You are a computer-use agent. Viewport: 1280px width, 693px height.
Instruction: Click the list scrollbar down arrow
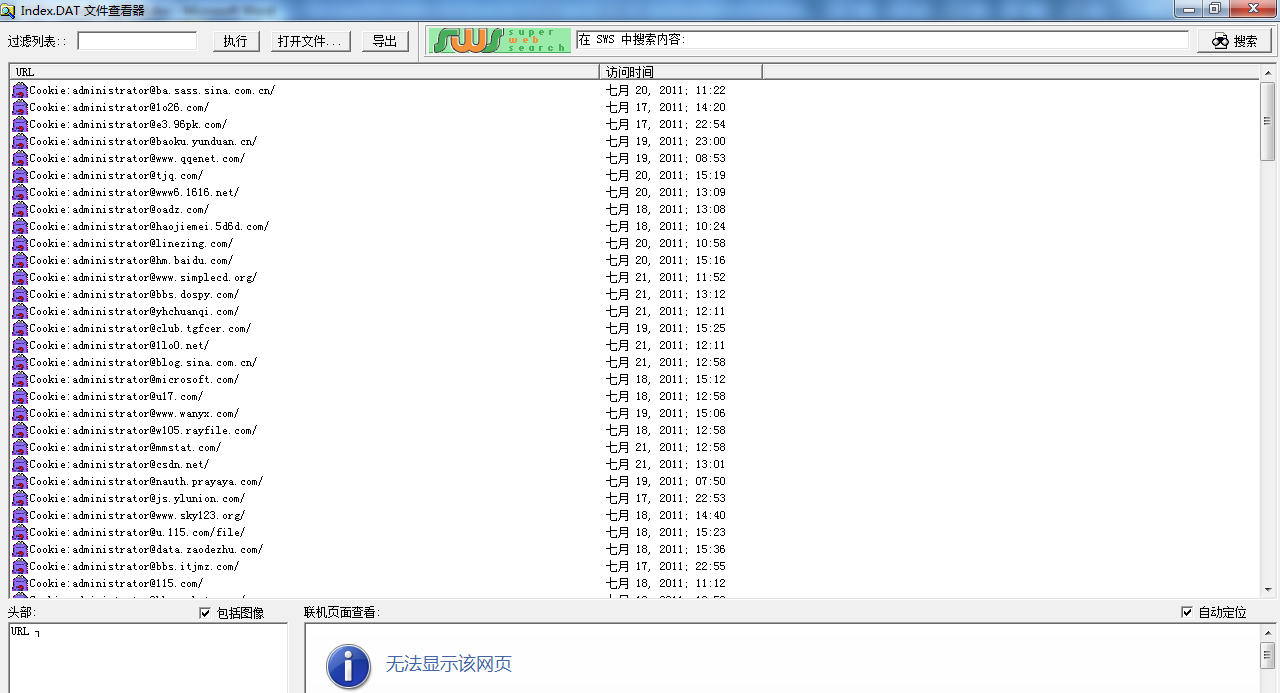(1268, 590)
